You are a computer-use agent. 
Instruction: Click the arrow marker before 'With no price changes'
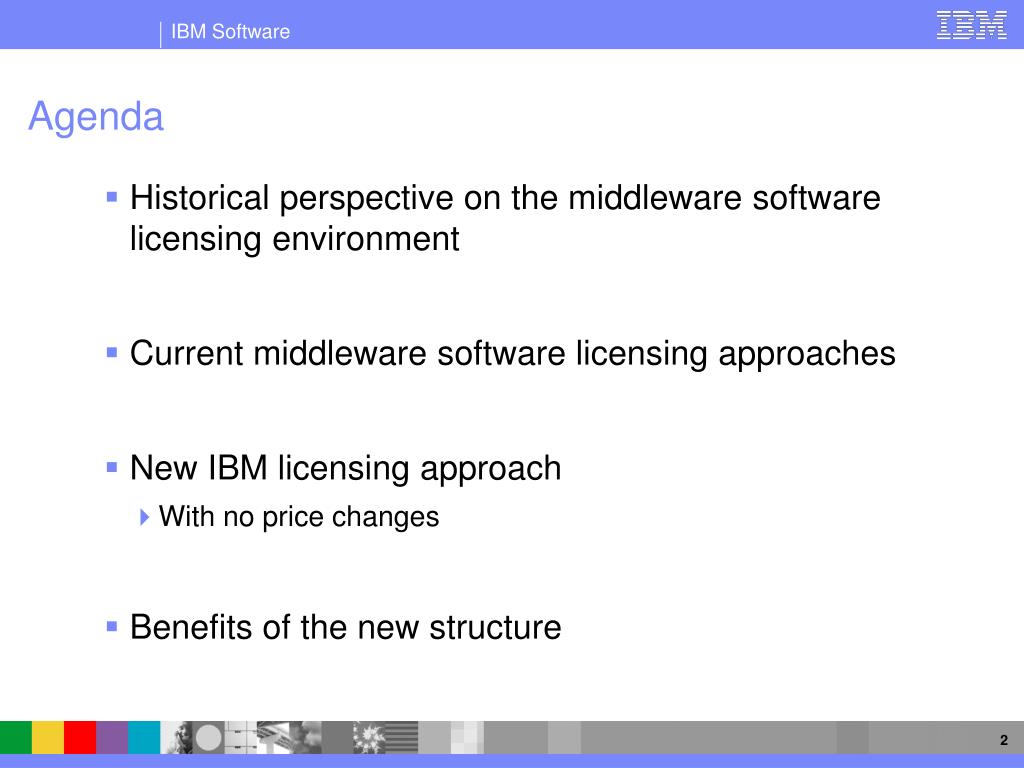click(x=144, y=517)
